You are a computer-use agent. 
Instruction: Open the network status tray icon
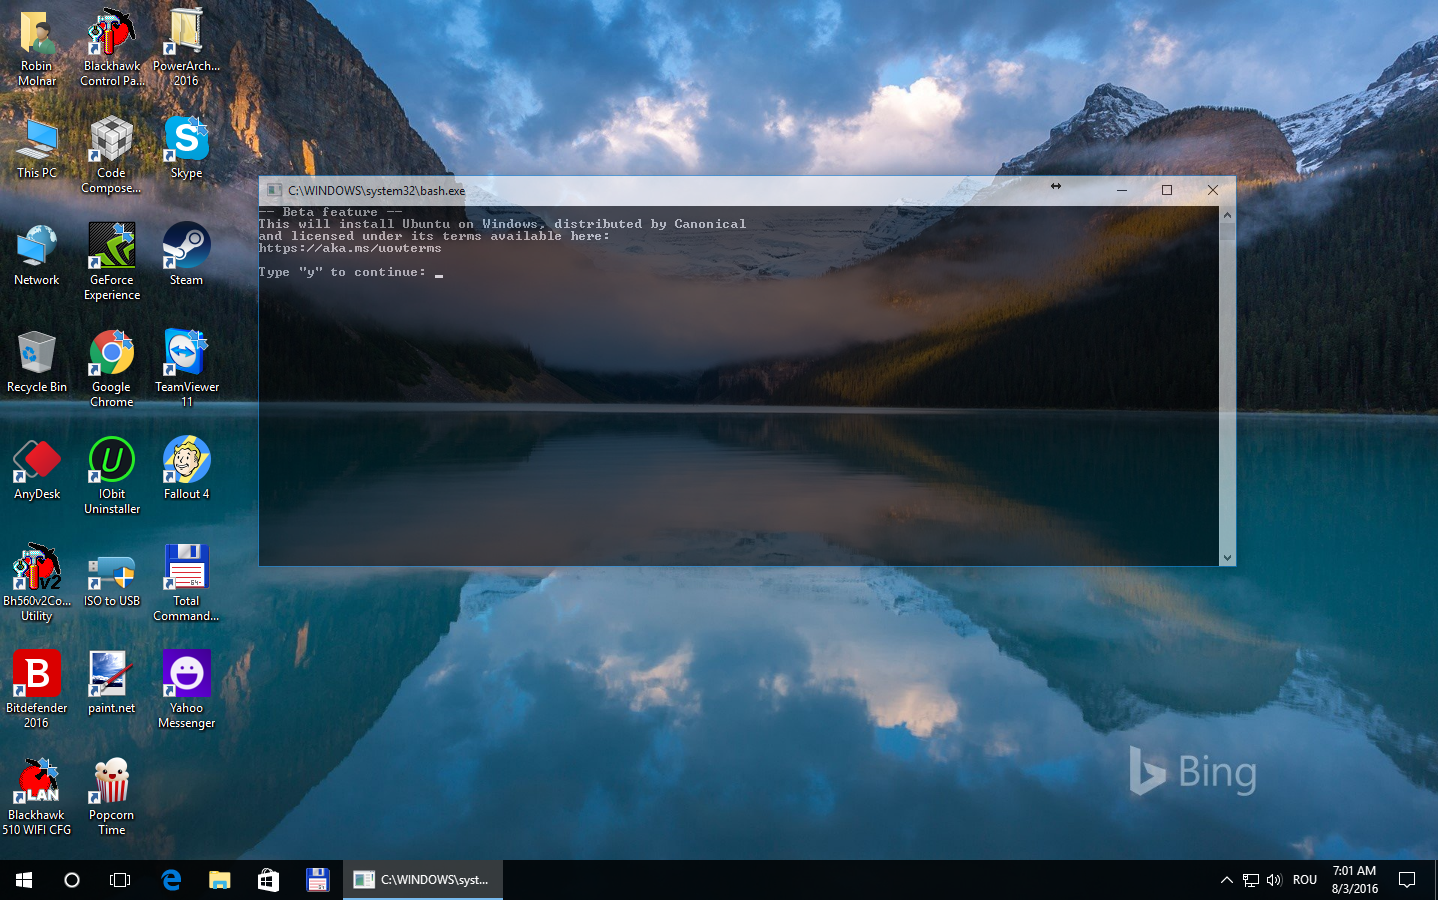click(x=1251, y=880)
